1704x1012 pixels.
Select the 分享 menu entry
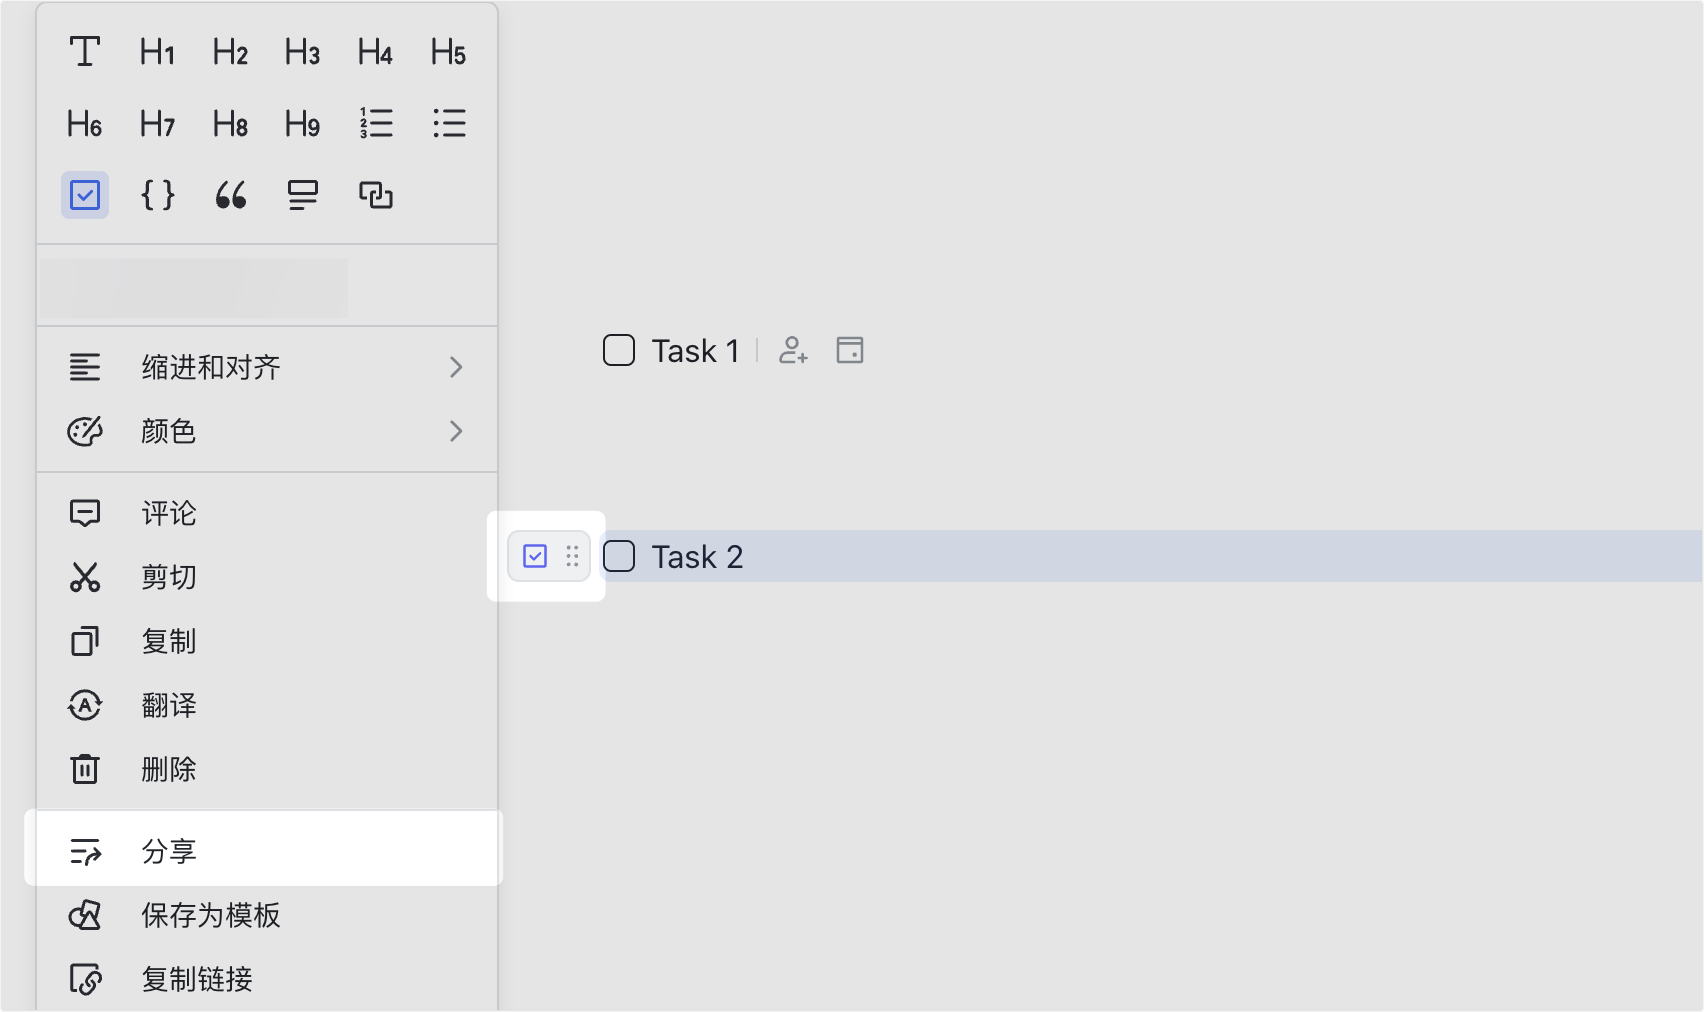tap(264, 851)
